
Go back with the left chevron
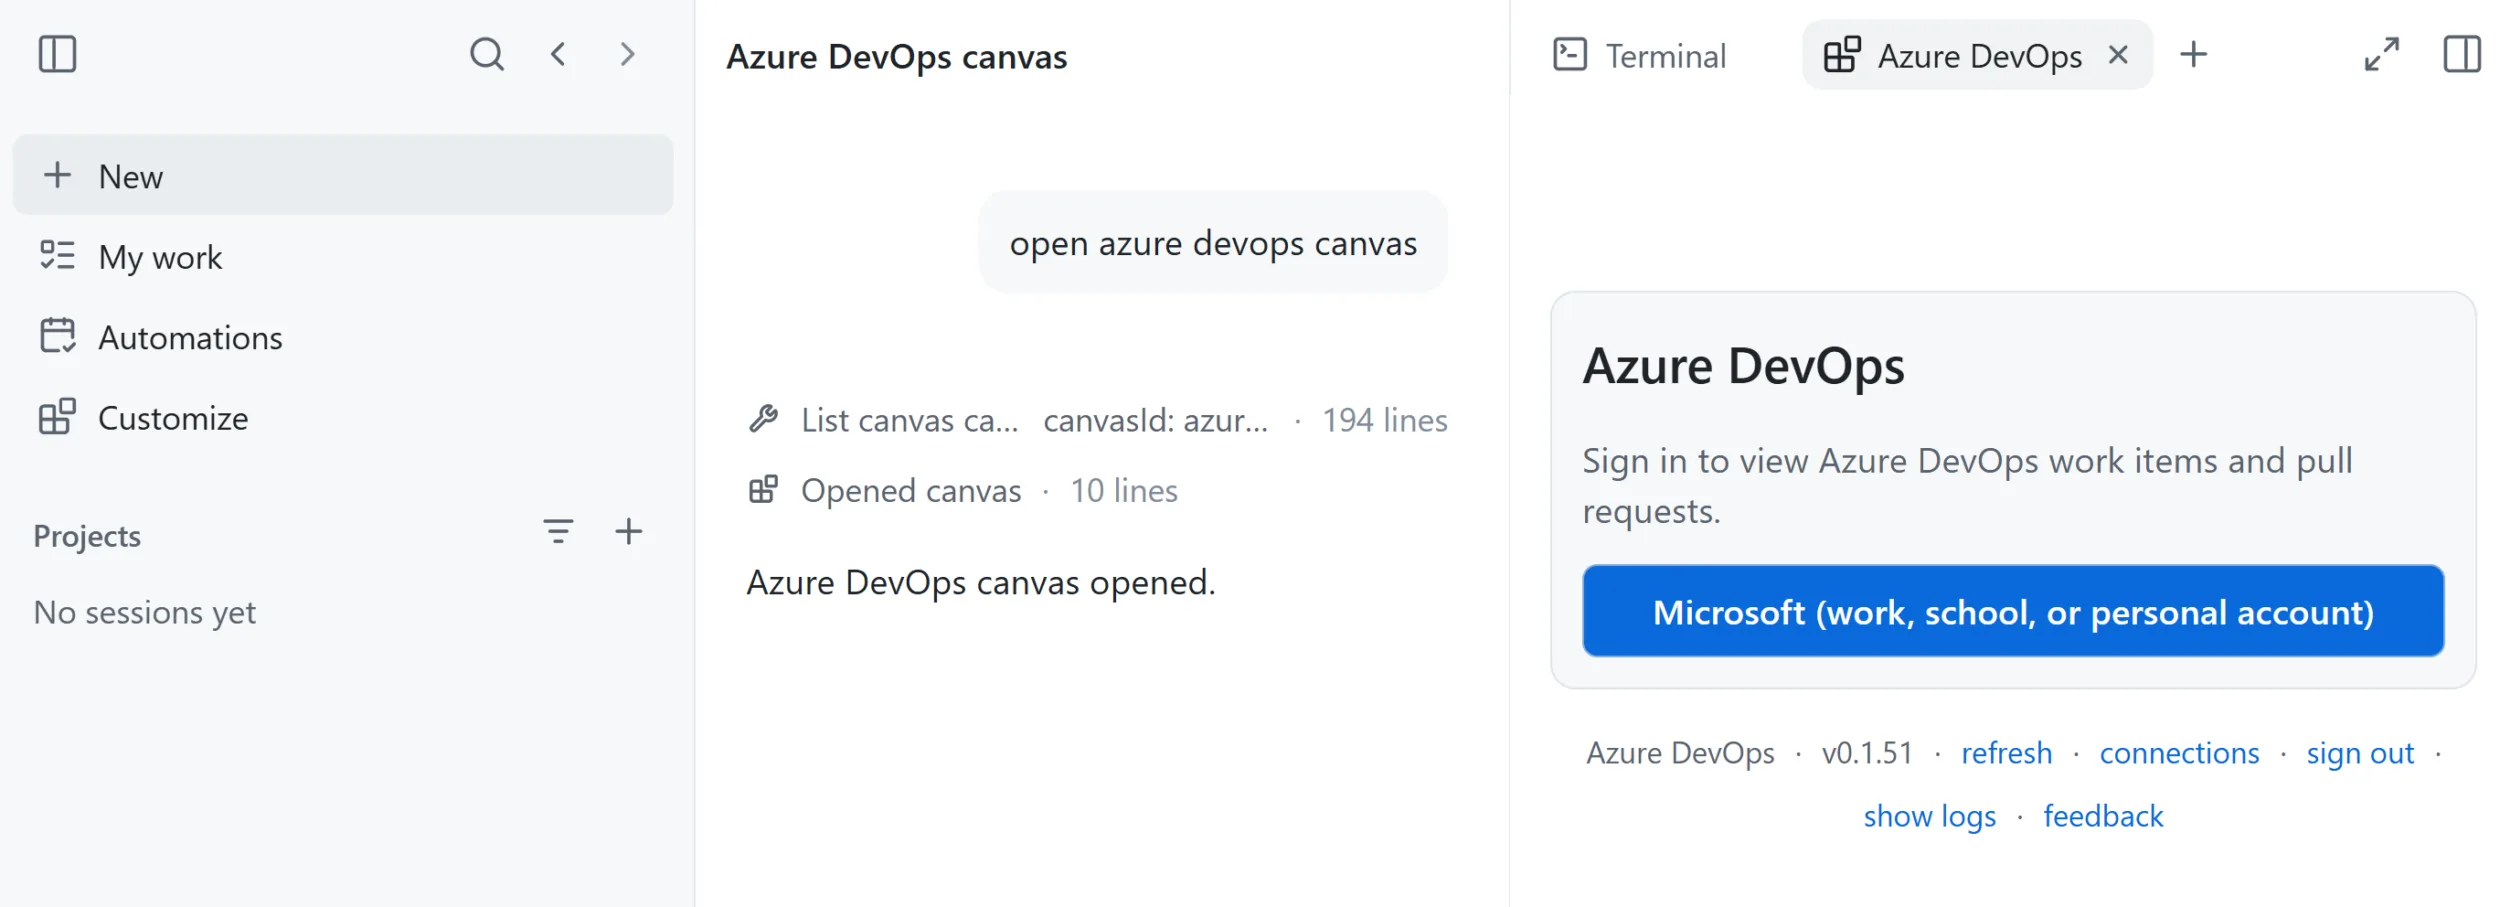[x=559, y=54]
